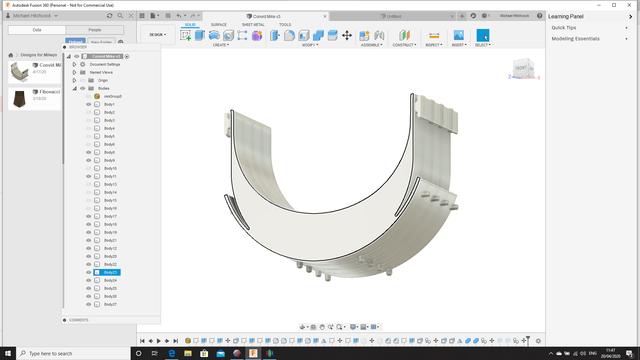Toggle visibility eye of Body11
The height and width of the screenshot is (360, 640).
point(89,176)
